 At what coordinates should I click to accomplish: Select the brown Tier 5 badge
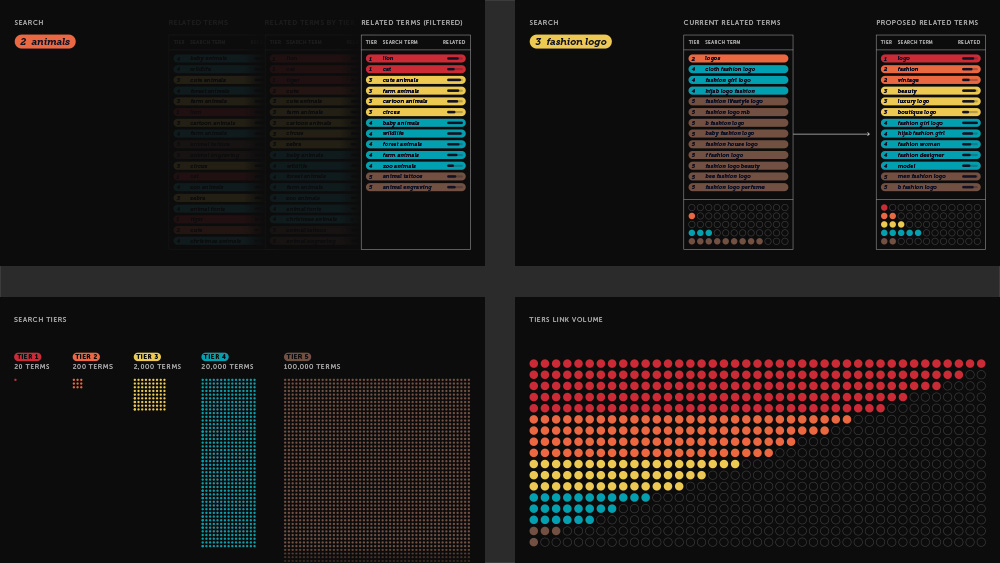click(x=298, y=357)
